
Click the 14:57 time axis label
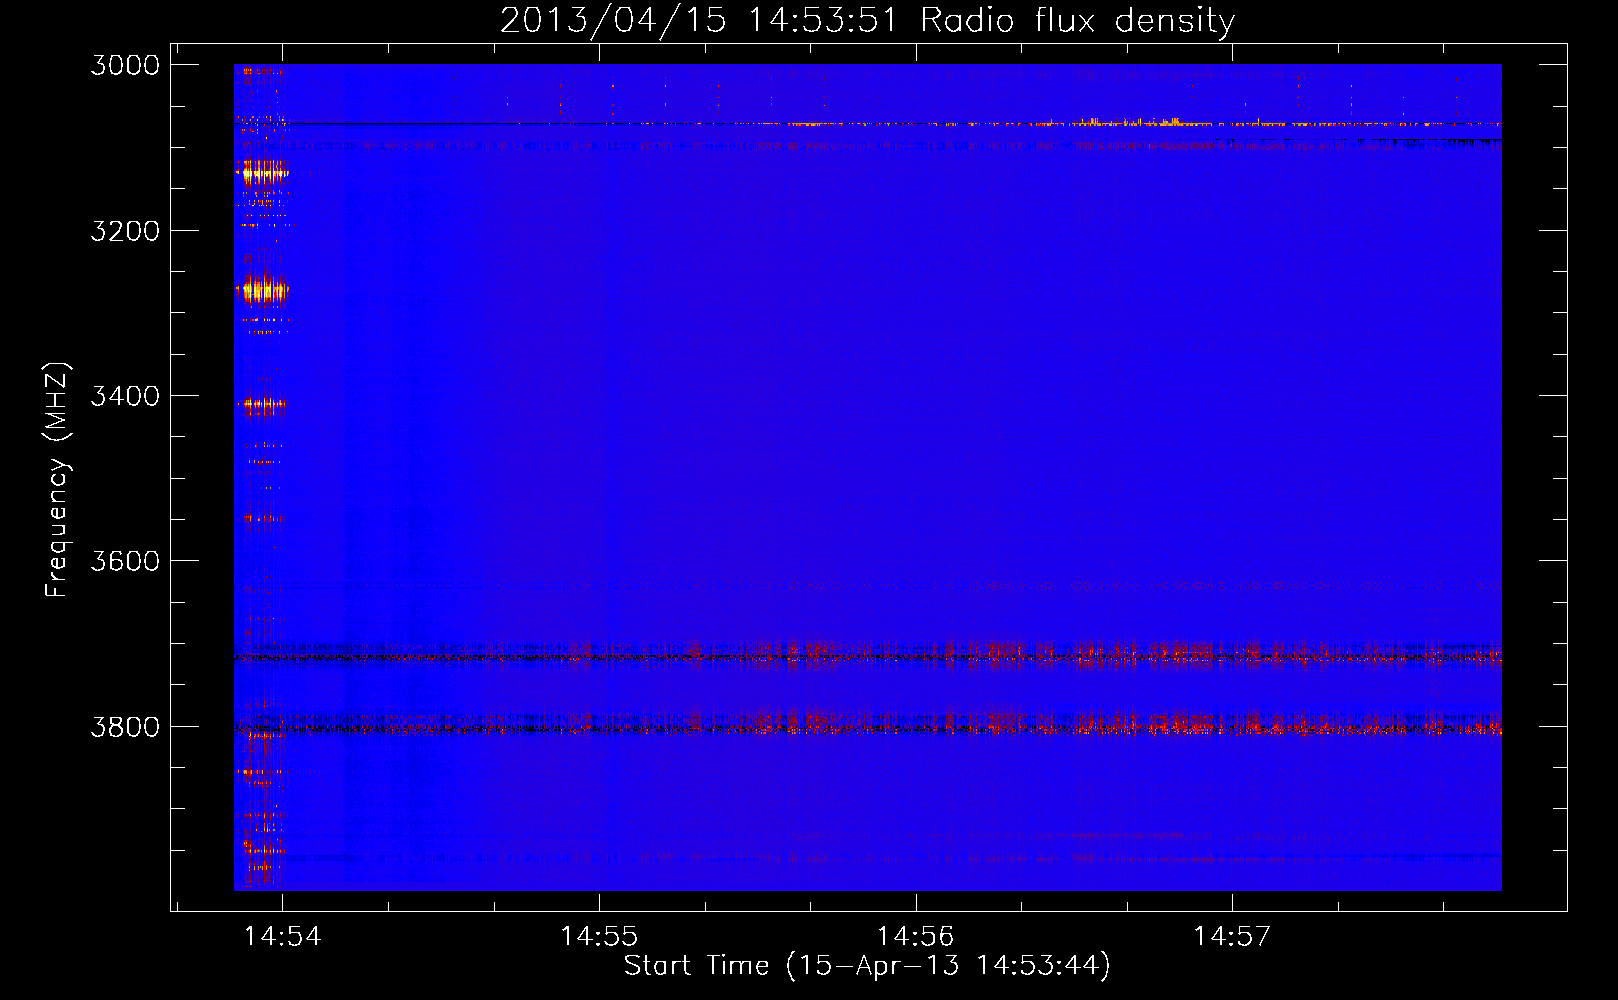pyautogui.click(x=1232, y=936)
